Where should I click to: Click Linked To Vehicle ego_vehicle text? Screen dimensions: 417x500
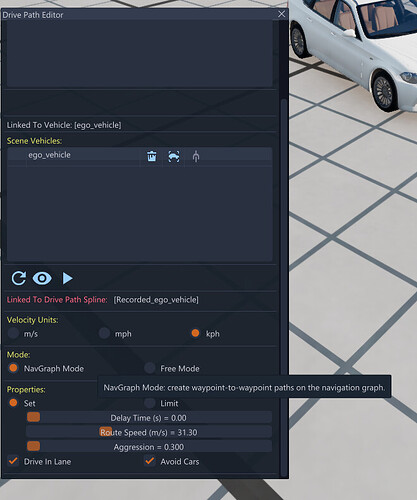[x=64, y=125]
